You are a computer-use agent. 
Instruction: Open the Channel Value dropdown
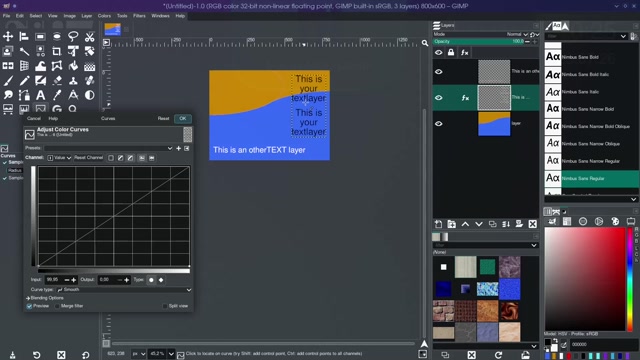(x=59, y=158)
